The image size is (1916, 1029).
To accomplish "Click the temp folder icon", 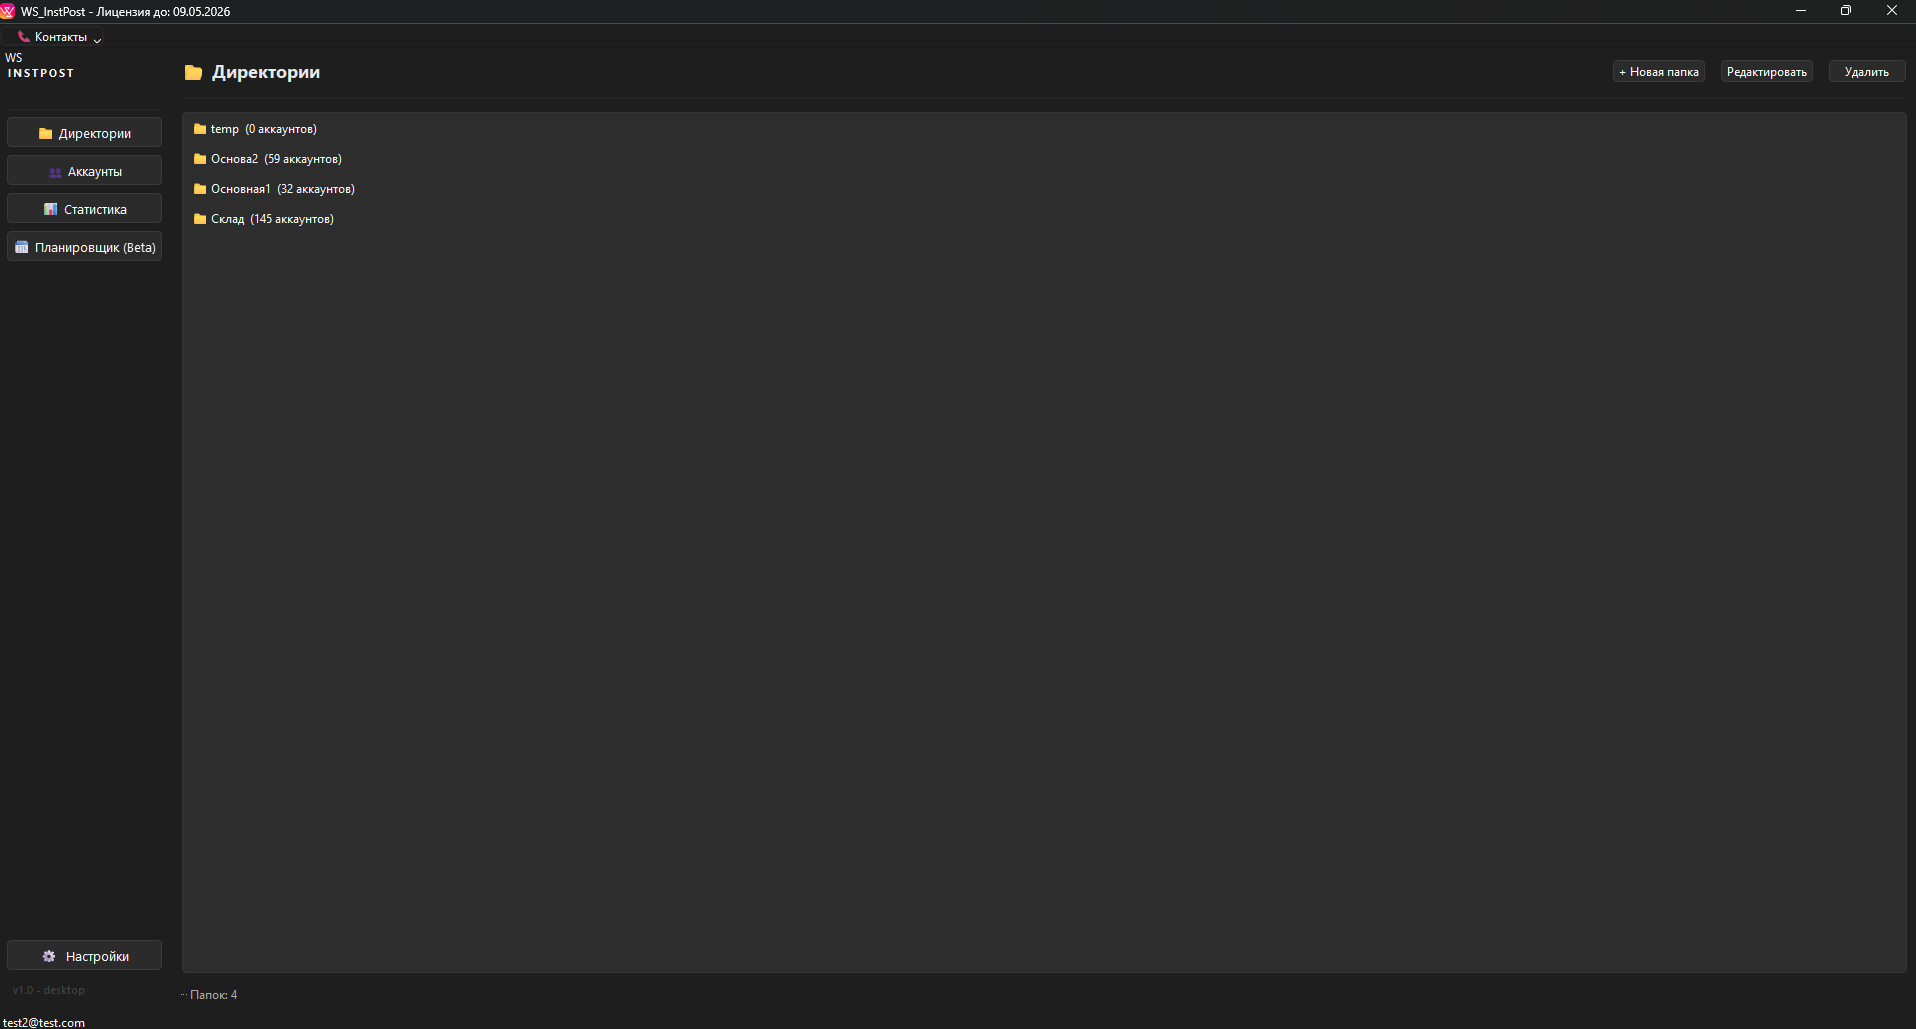I will 200,129.
